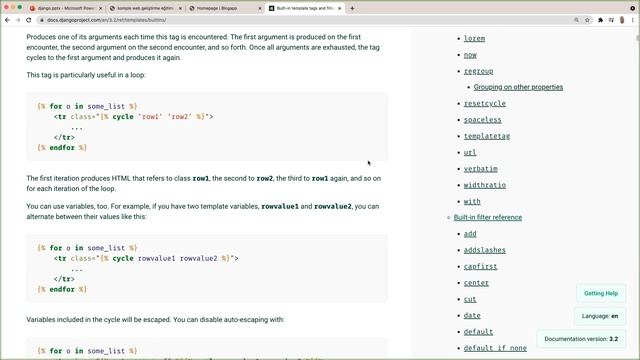Image resolution: width=640 pixels, height=360 pixels.
Task: Open the lorem tag link
Action: pos(474,38)
